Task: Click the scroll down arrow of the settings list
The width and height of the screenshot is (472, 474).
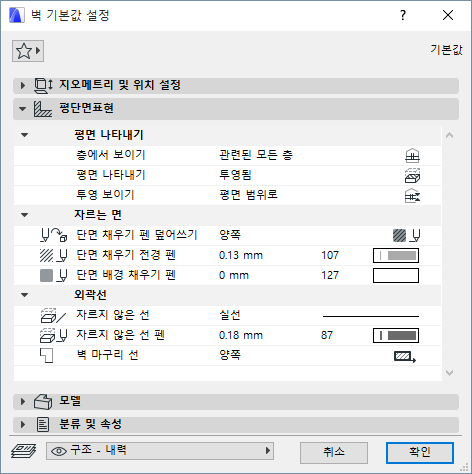Action: [449, 373]
